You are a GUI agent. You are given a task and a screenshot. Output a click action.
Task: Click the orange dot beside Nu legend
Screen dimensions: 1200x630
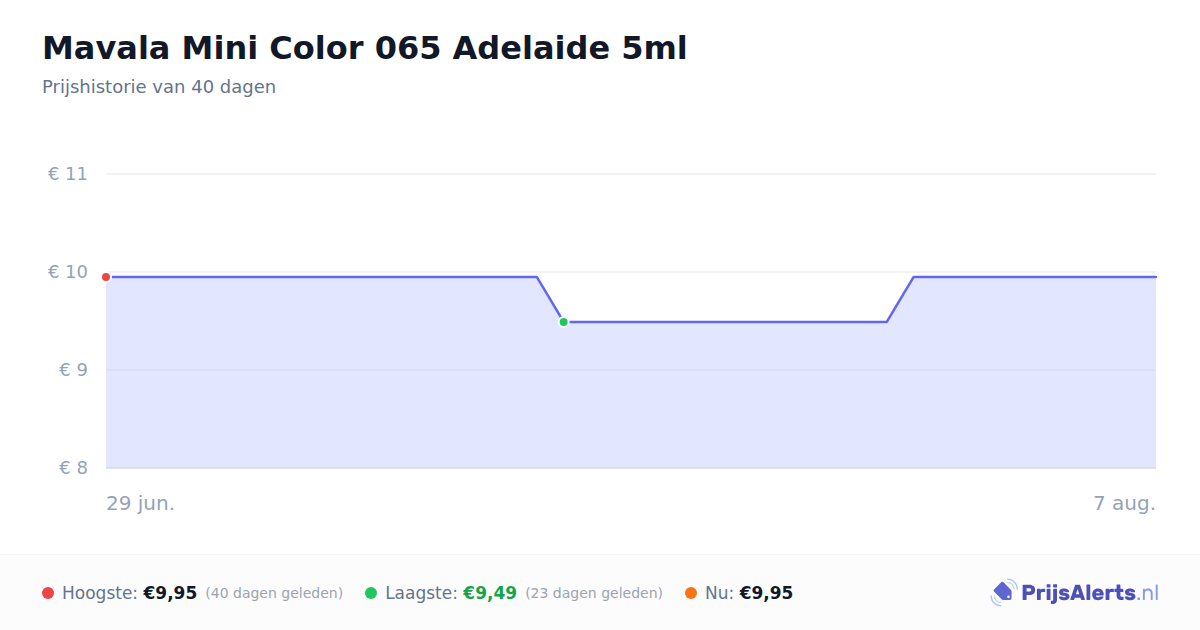click(x=691, y=593)
